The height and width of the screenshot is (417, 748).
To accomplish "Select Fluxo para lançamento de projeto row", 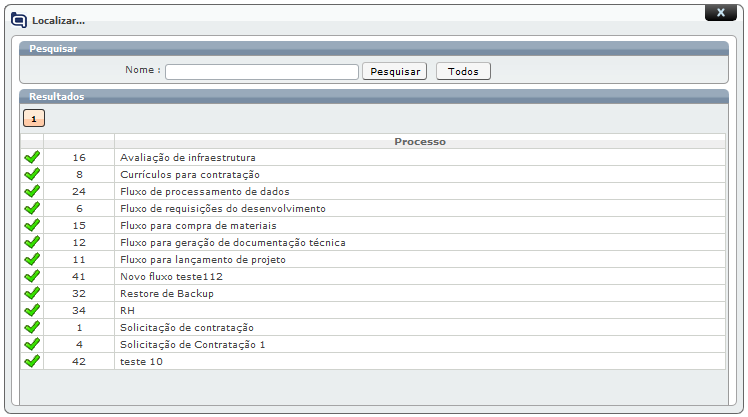I will tap(202, 259).
